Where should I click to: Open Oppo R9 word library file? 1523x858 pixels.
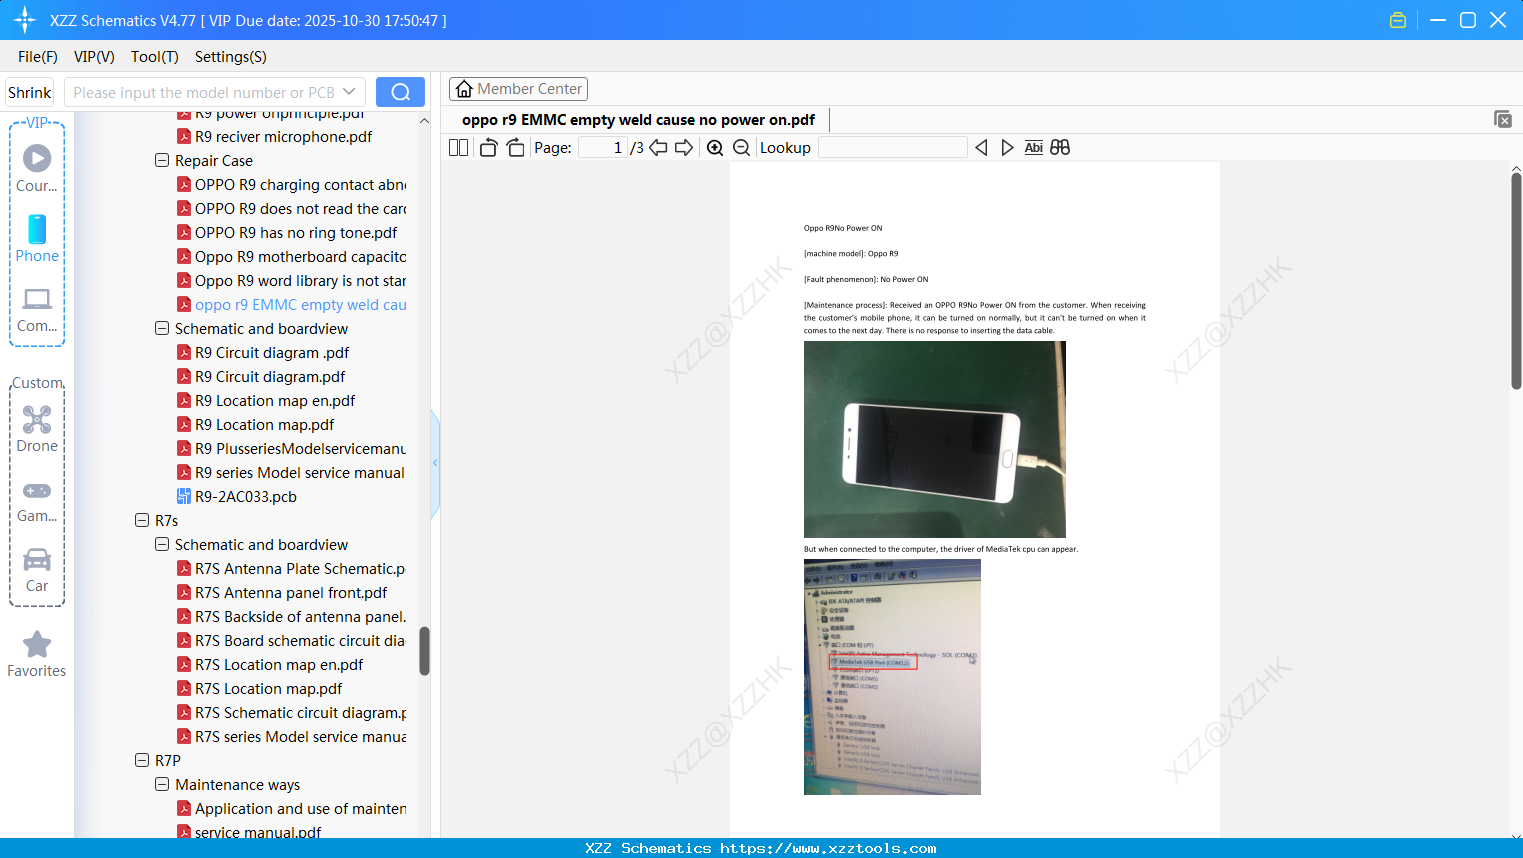click(300, 280)
